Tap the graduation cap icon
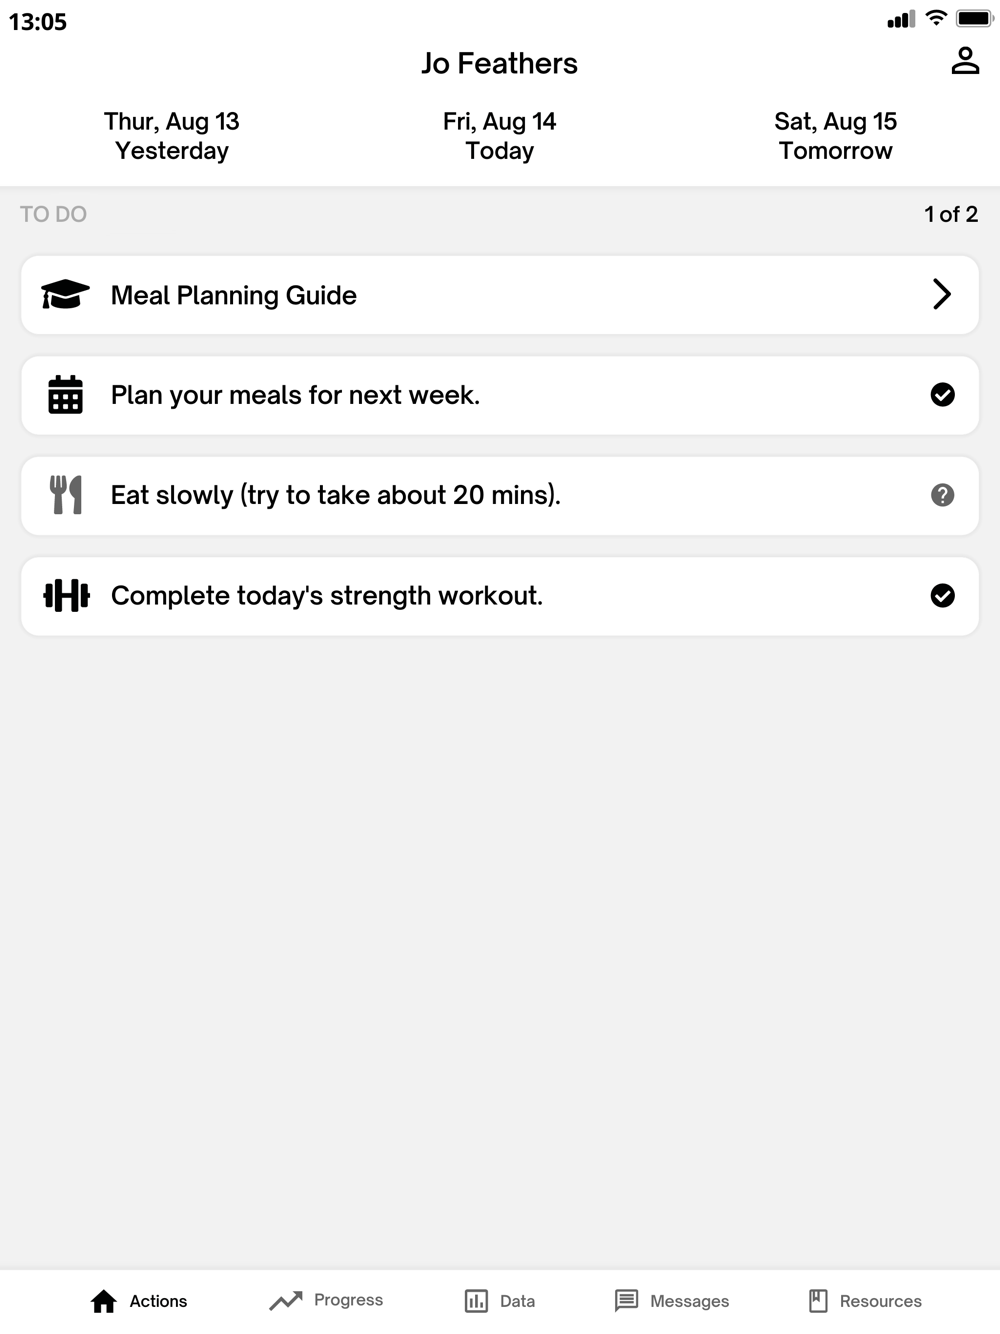 click(65, 295)
